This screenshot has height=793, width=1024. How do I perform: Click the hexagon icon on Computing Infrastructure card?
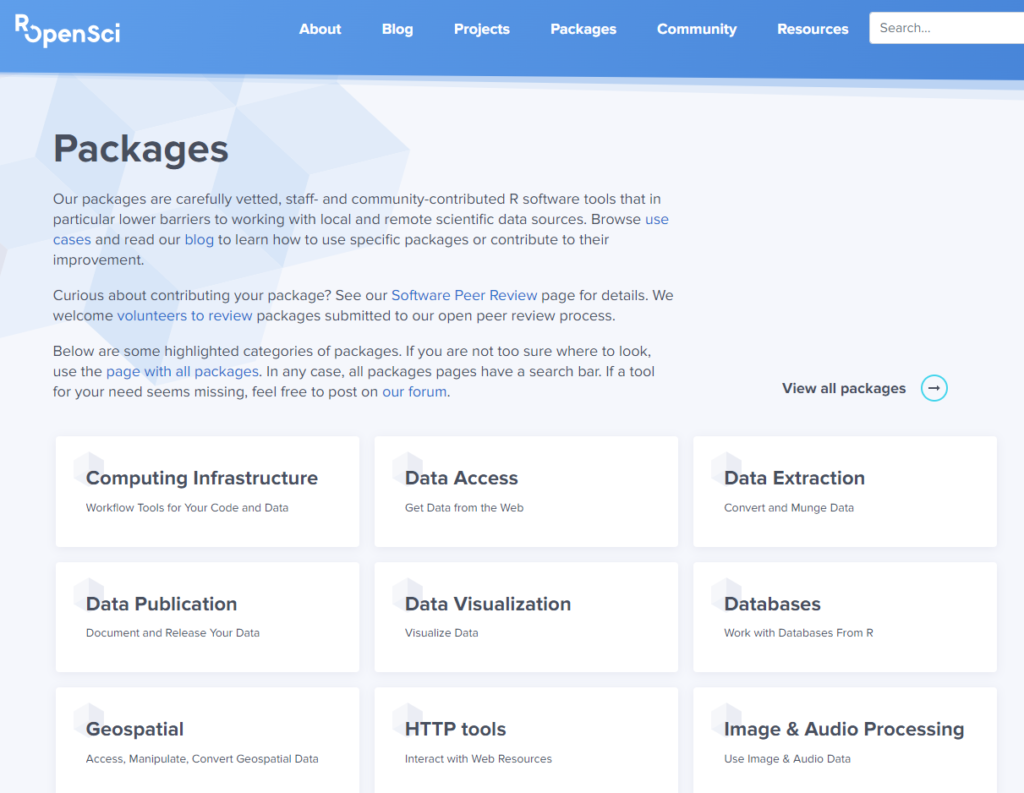[89, 468]
